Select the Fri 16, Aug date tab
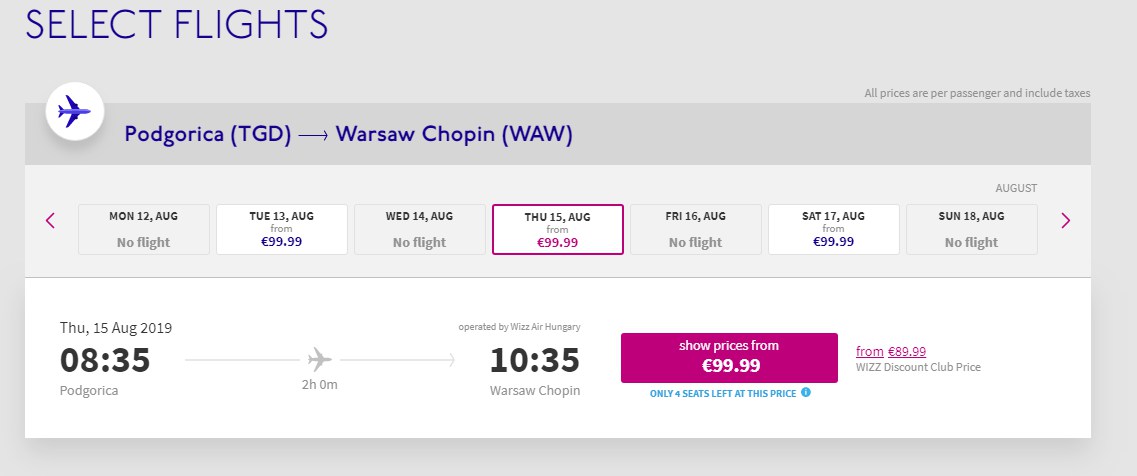This screenshot has height=476, width=1137. pyautogui.click(x=696, y=229)
